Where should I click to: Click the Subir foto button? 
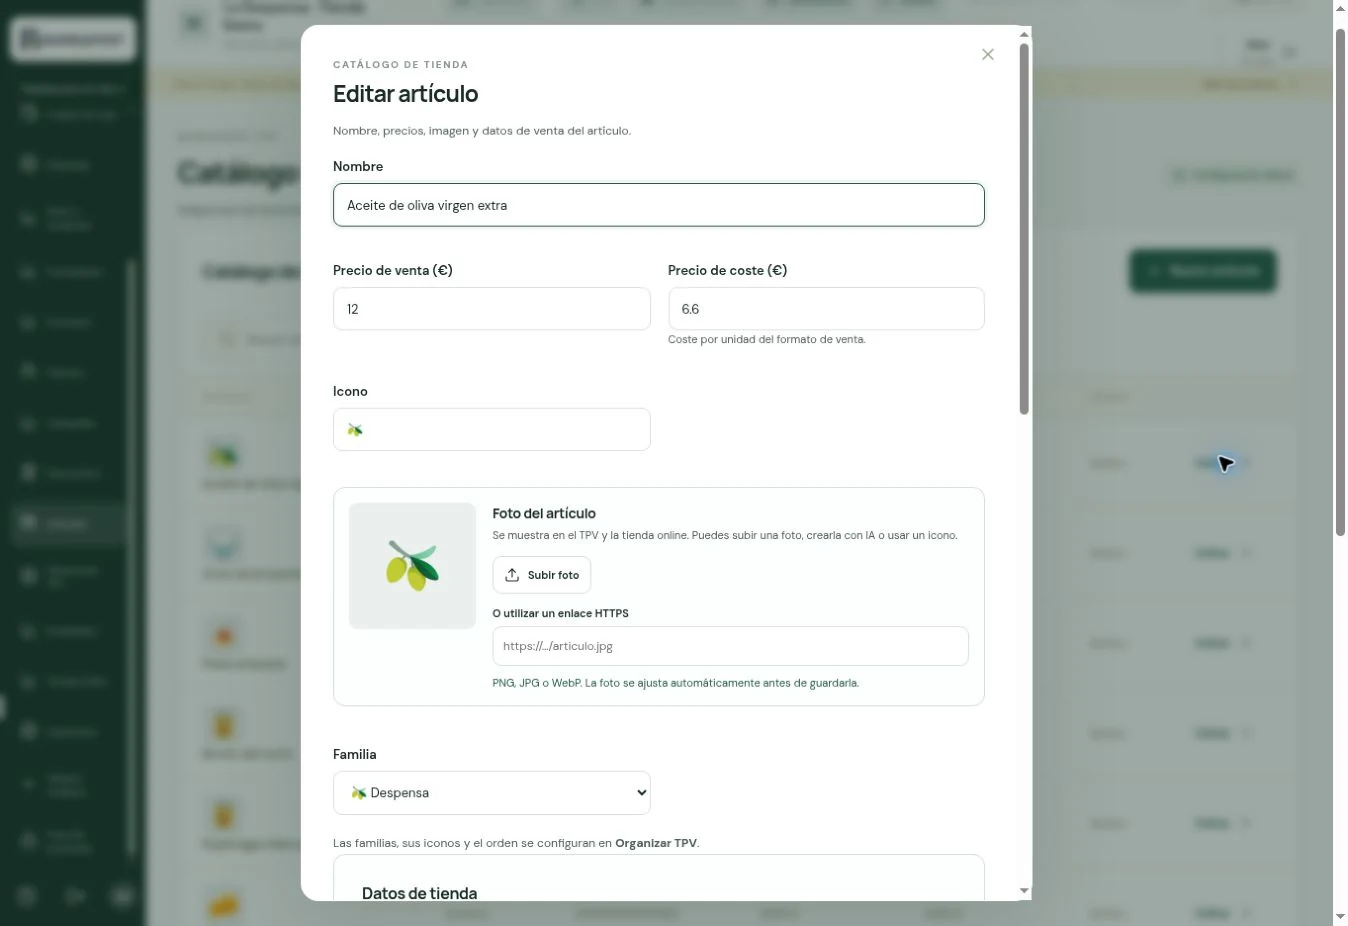(542, 575)
